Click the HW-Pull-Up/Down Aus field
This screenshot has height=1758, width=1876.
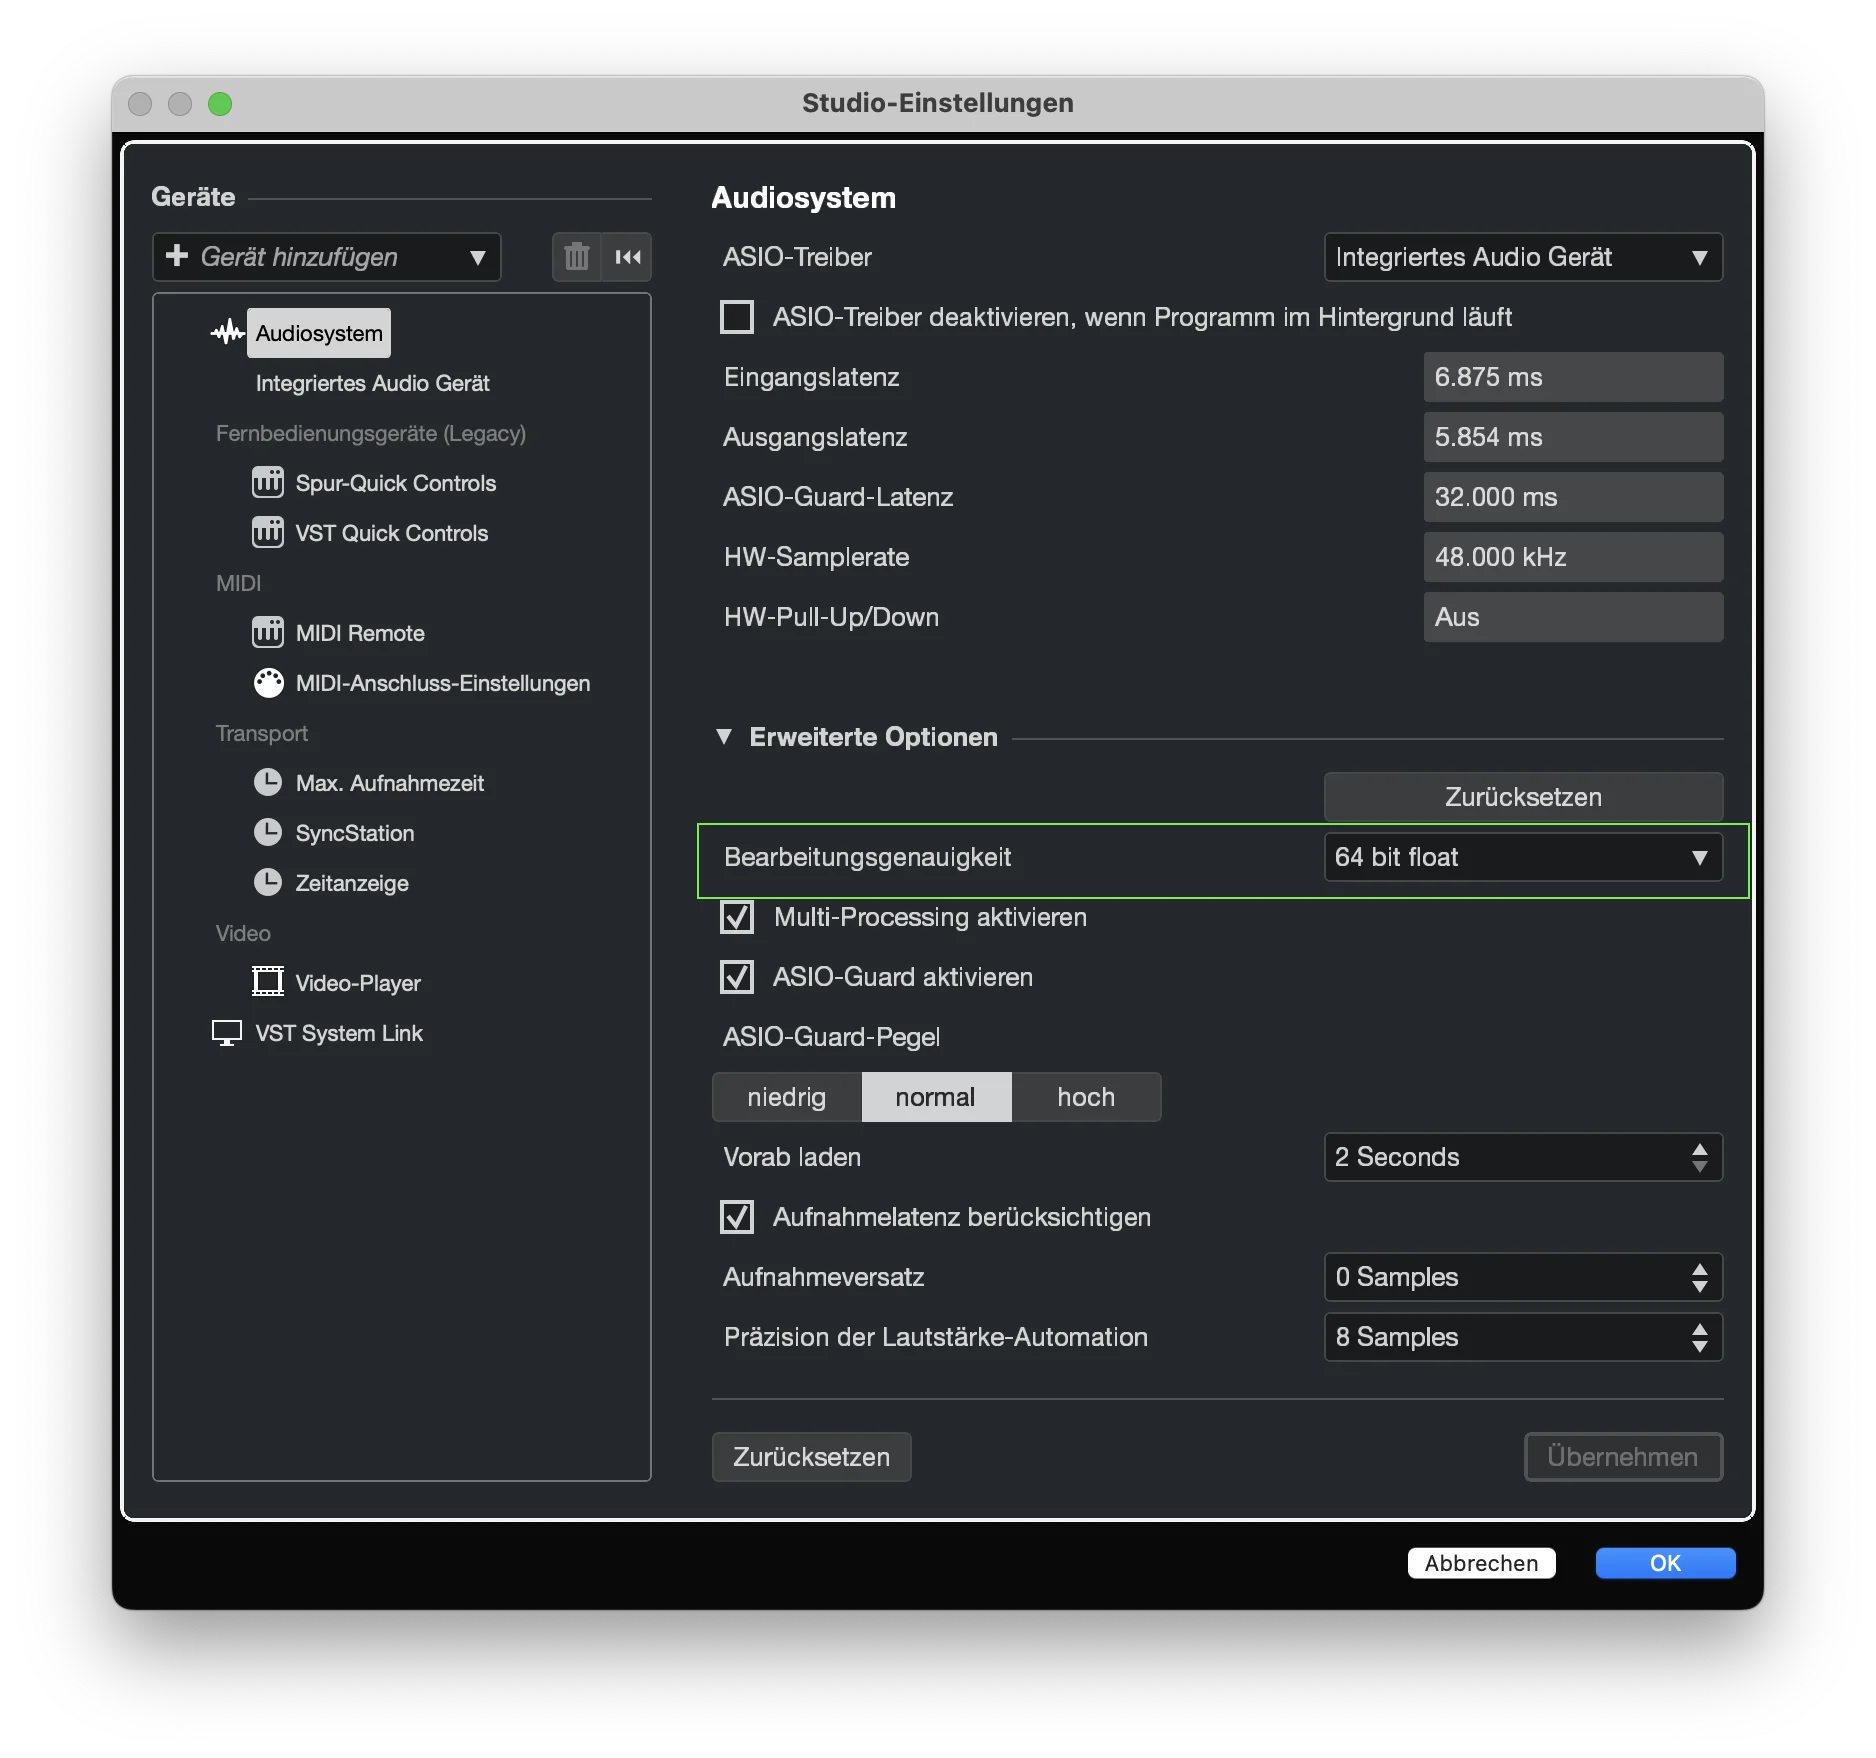(1573, 617)
